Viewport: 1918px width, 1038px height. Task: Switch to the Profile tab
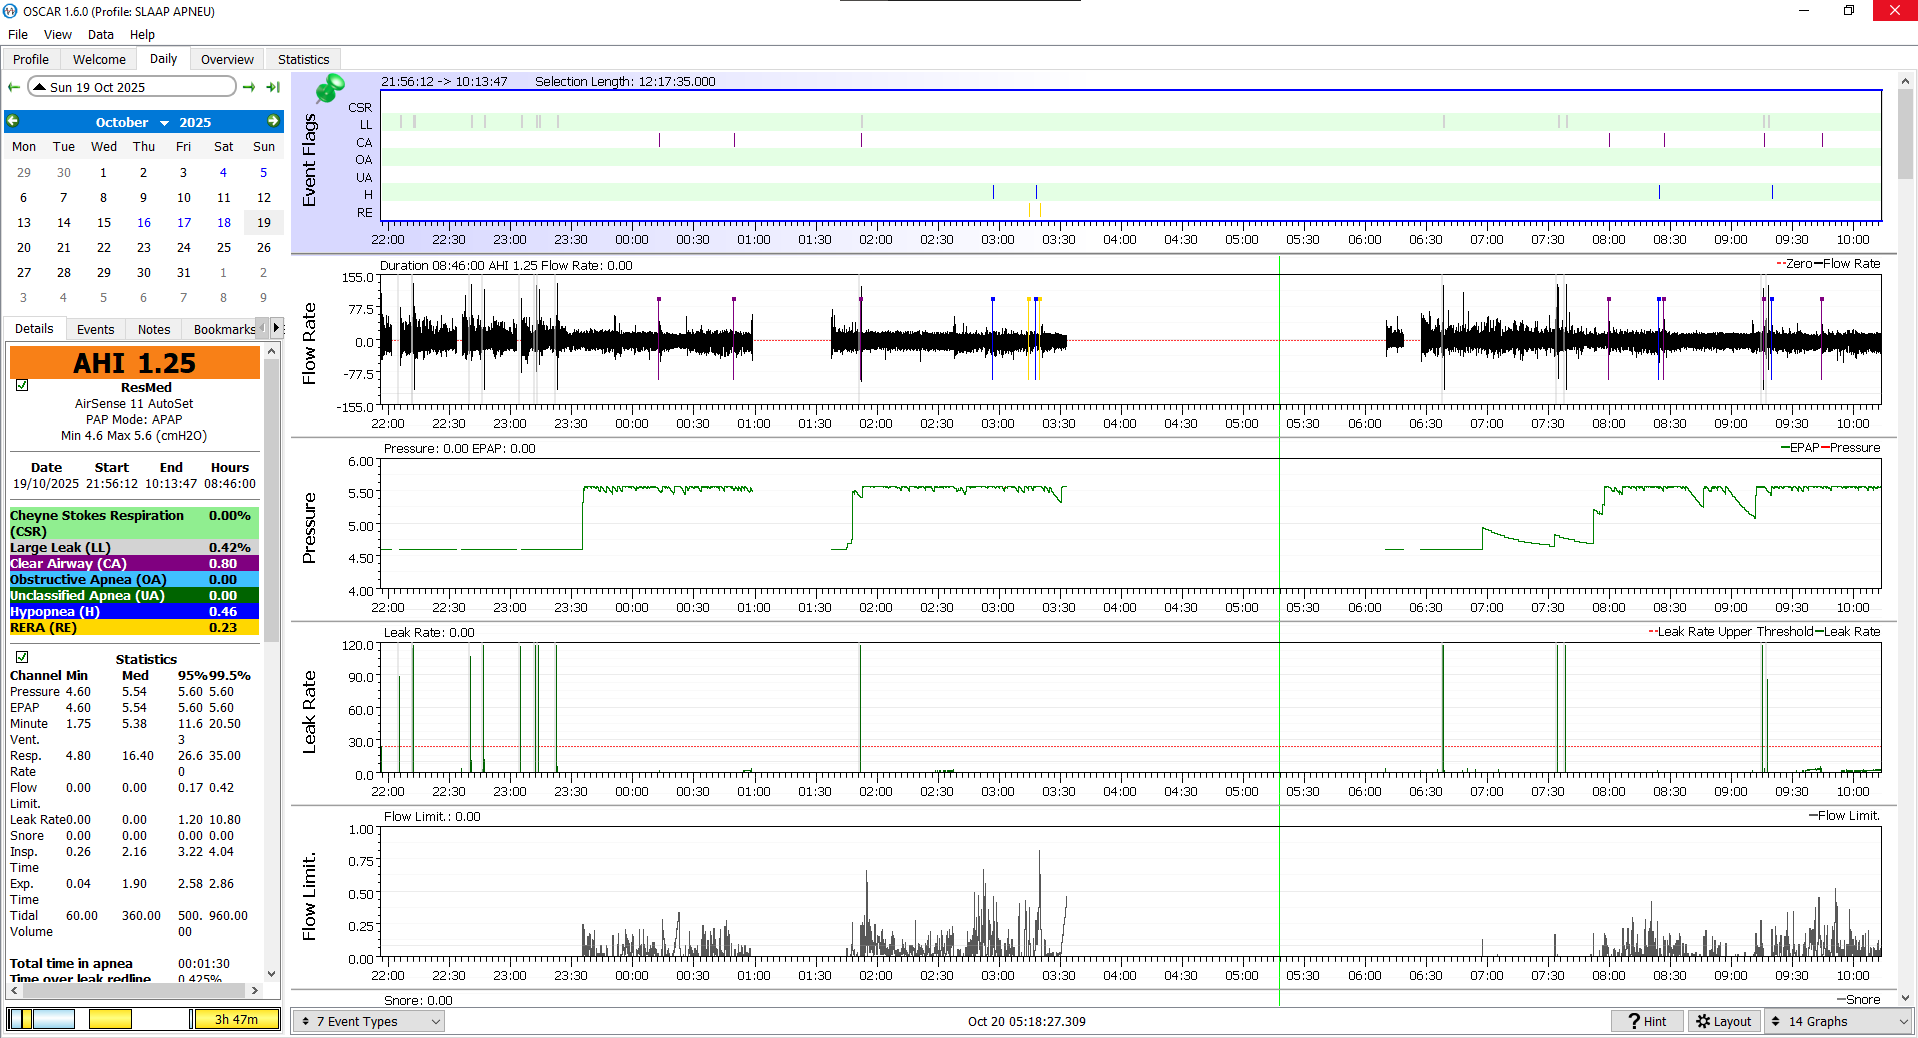(31, 59)
